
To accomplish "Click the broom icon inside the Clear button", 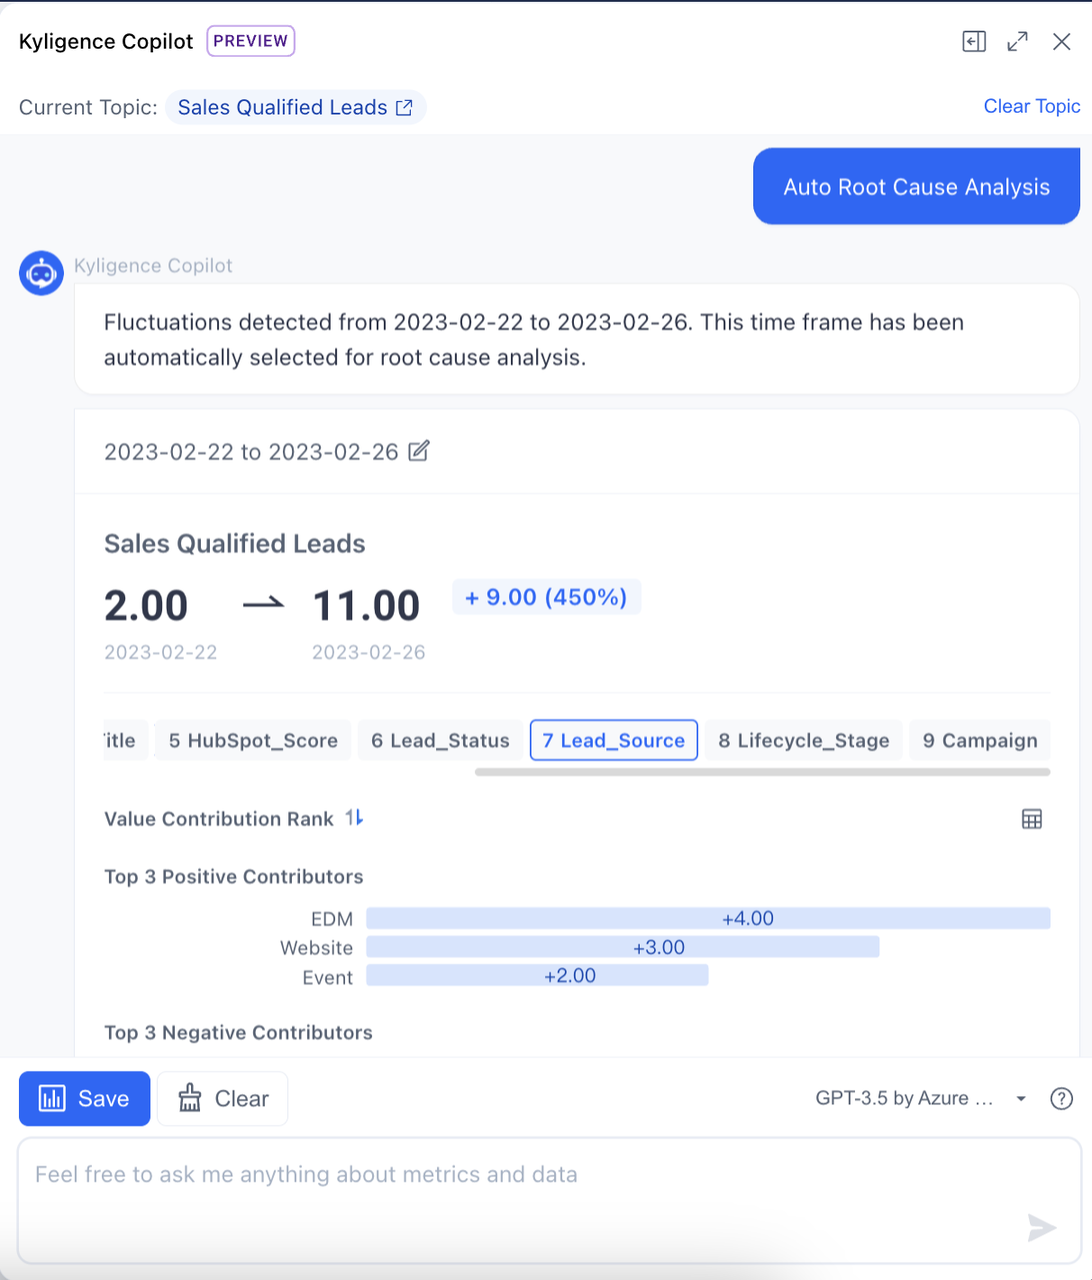I will point(189,1098).
